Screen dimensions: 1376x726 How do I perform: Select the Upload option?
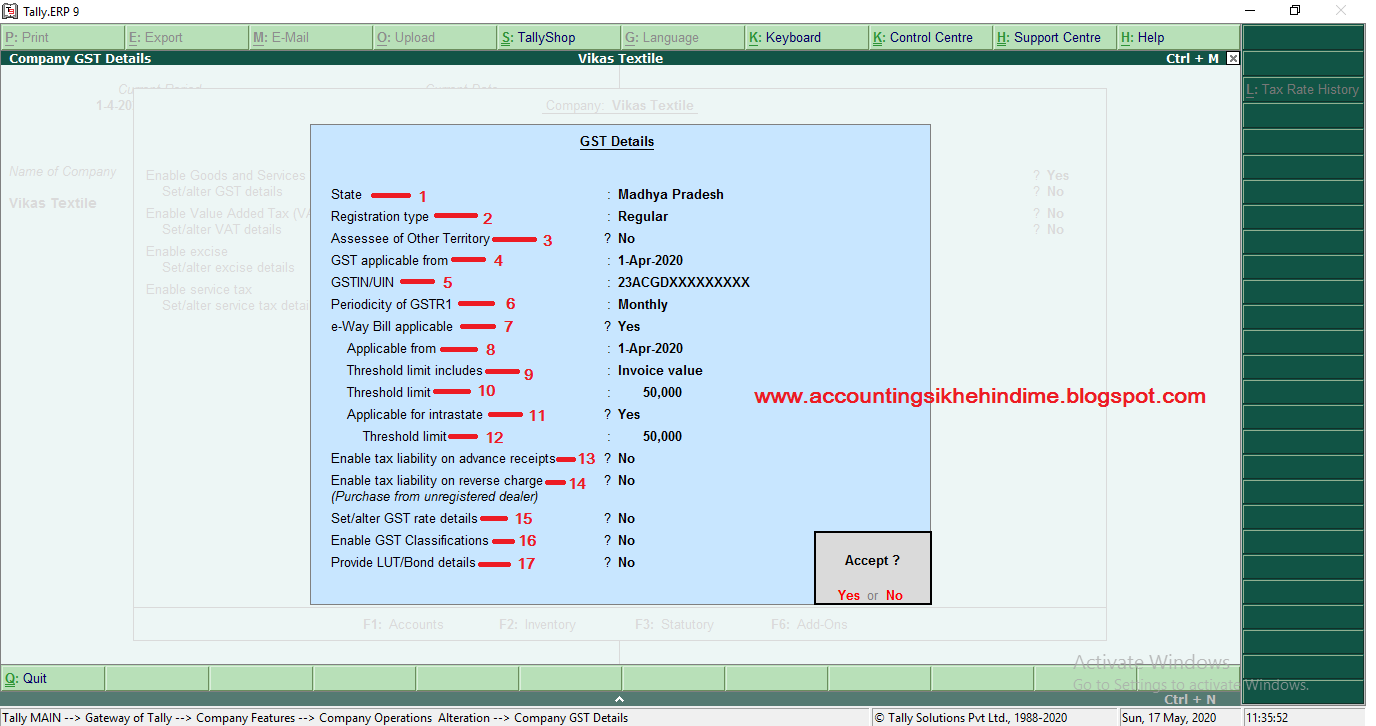pyautogui.click(x=435, y=37)
